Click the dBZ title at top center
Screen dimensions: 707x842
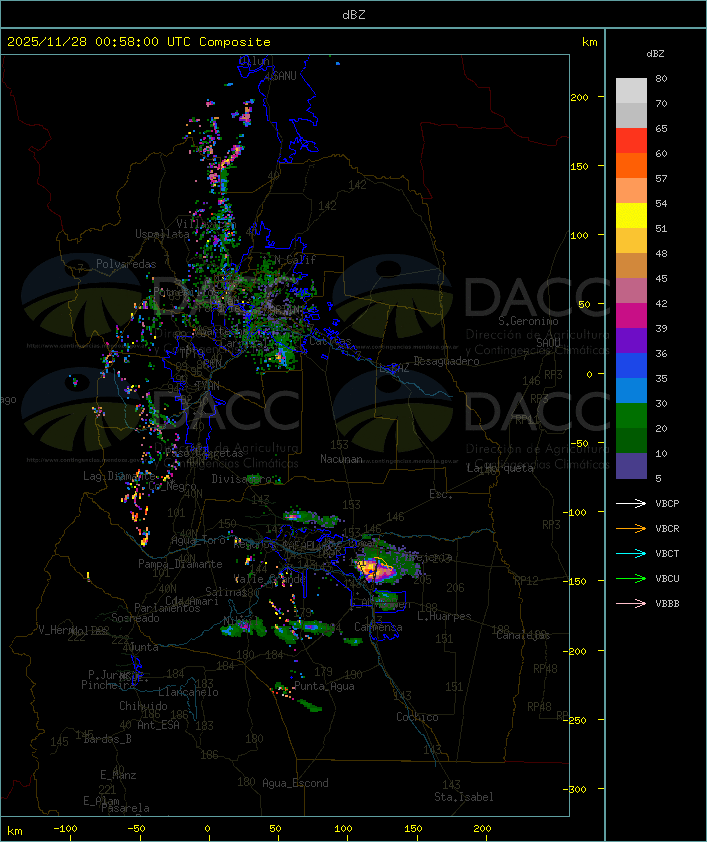(x=354, y=15)
